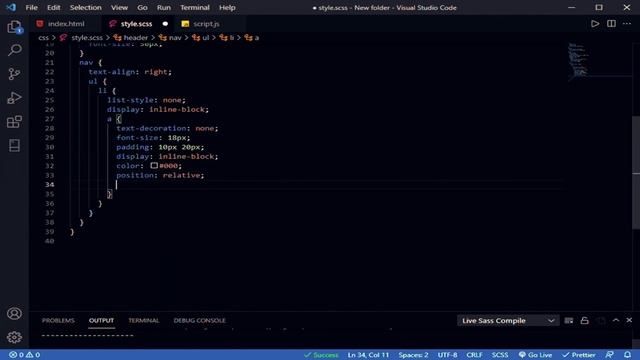
Task: Toggle output scroll lock icon
Action: click(584, 321)
